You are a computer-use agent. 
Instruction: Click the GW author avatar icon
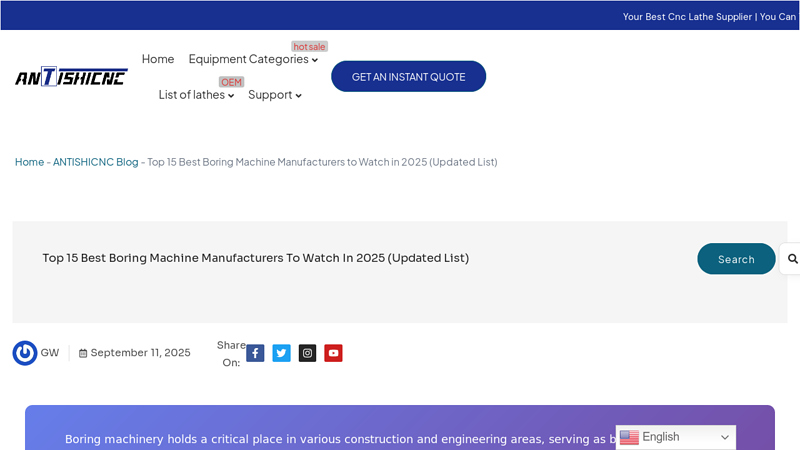25,353
